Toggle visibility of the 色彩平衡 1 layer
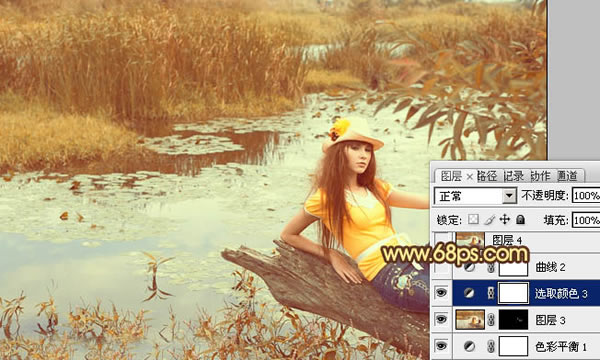Screen dimensions: 600x360 pos(441,346)
